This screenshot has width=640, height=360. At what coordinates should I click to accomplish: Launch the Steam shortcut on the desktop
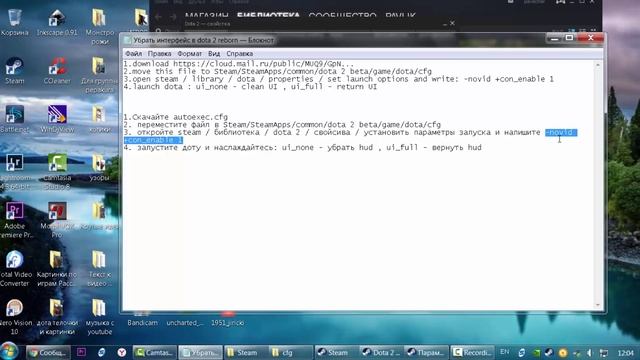point(14,70)
